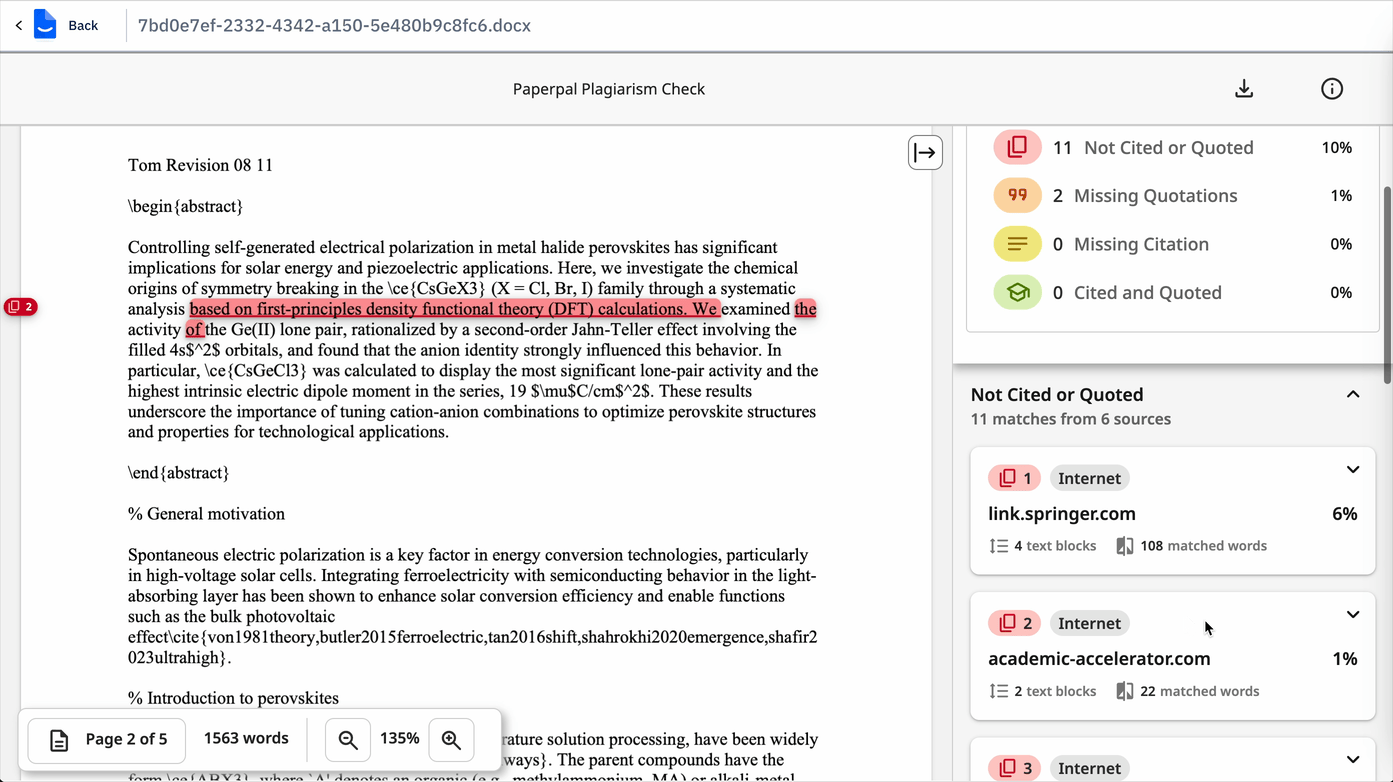Screen dimensions: 1393x782
Task: Open the info icon in header
Action: click(x=1331, y=89)
